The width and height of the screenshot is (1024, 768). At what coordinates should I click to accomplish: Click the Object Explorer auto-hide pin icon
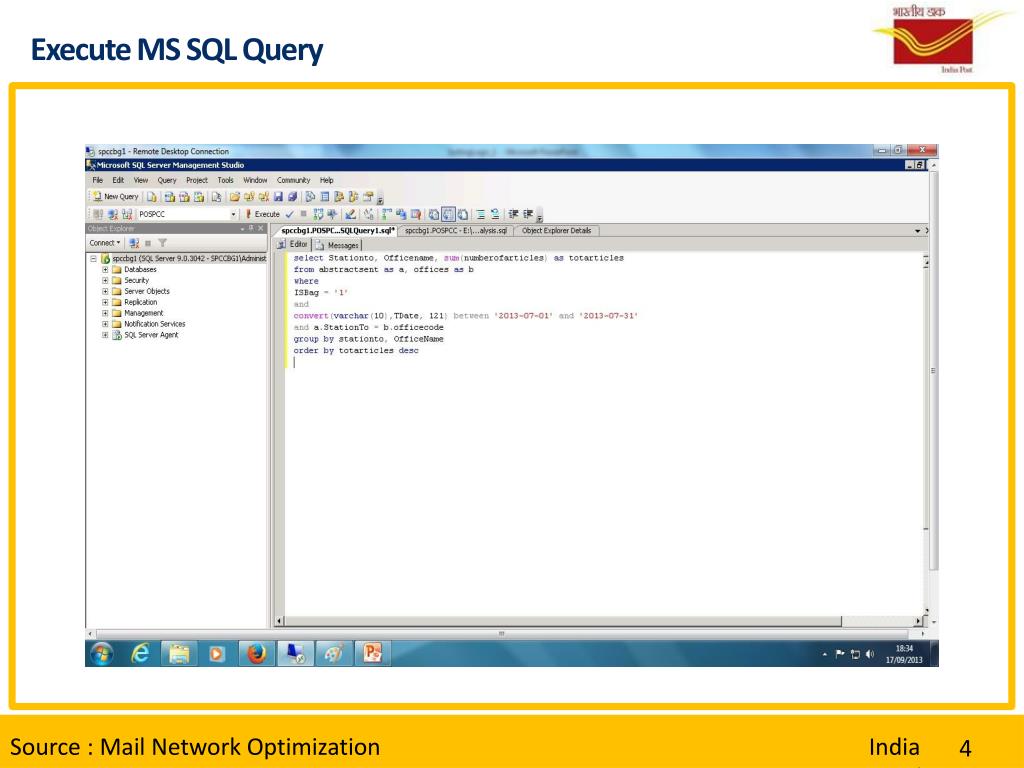click(251, 229)
